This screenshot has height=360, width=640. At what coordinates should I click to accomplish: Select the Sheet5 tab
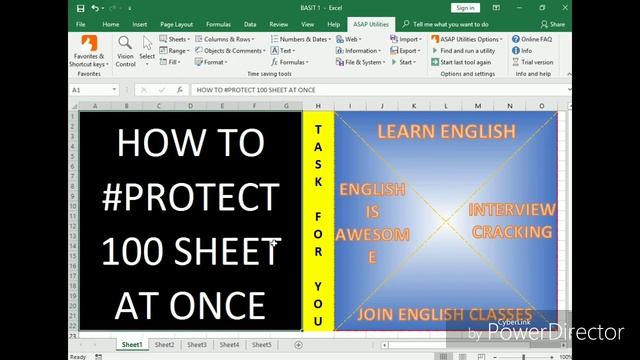pyautogui.click(x=262, y=345)
